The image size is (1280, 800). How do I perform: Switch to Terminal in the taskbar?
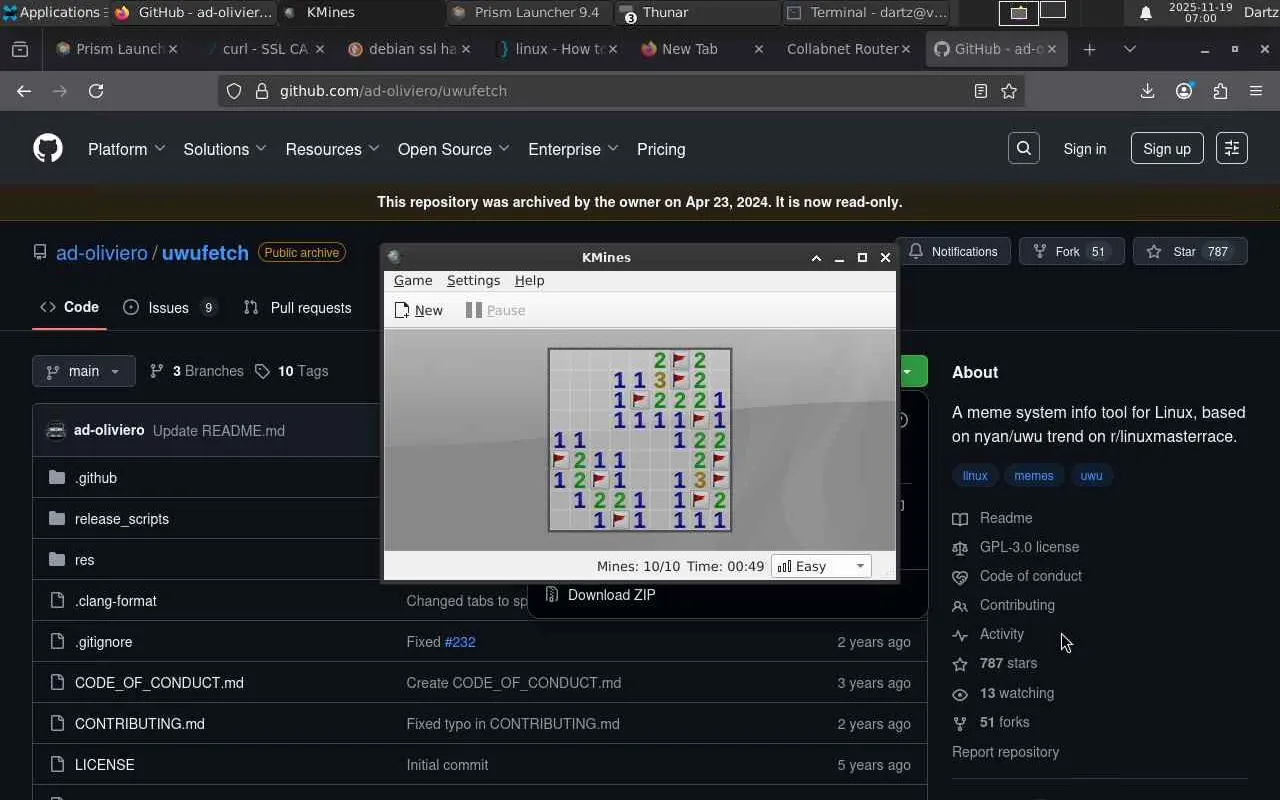[x=866, y=13]
